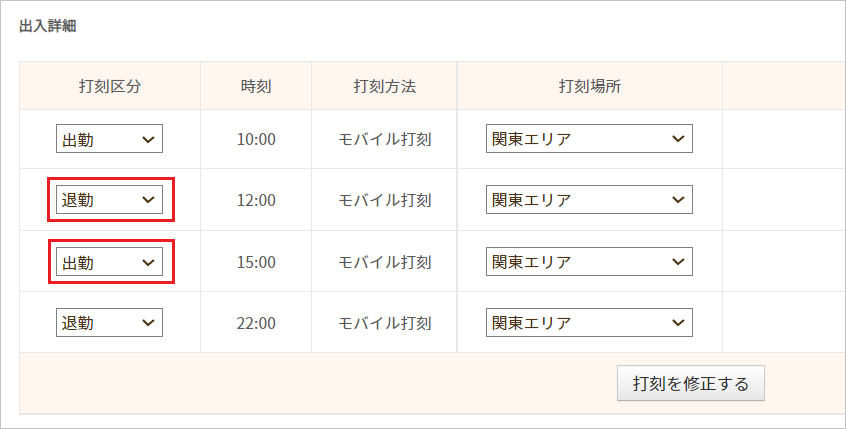Screen dimensions: 846x429
Task: Select the 12:00 time cell
Action: click(x=256, y=200)
